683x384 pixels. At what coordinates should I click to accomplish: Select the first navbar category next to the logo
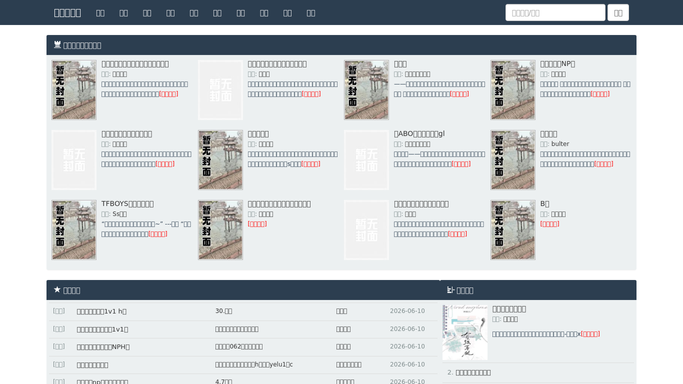click(100, 13)
